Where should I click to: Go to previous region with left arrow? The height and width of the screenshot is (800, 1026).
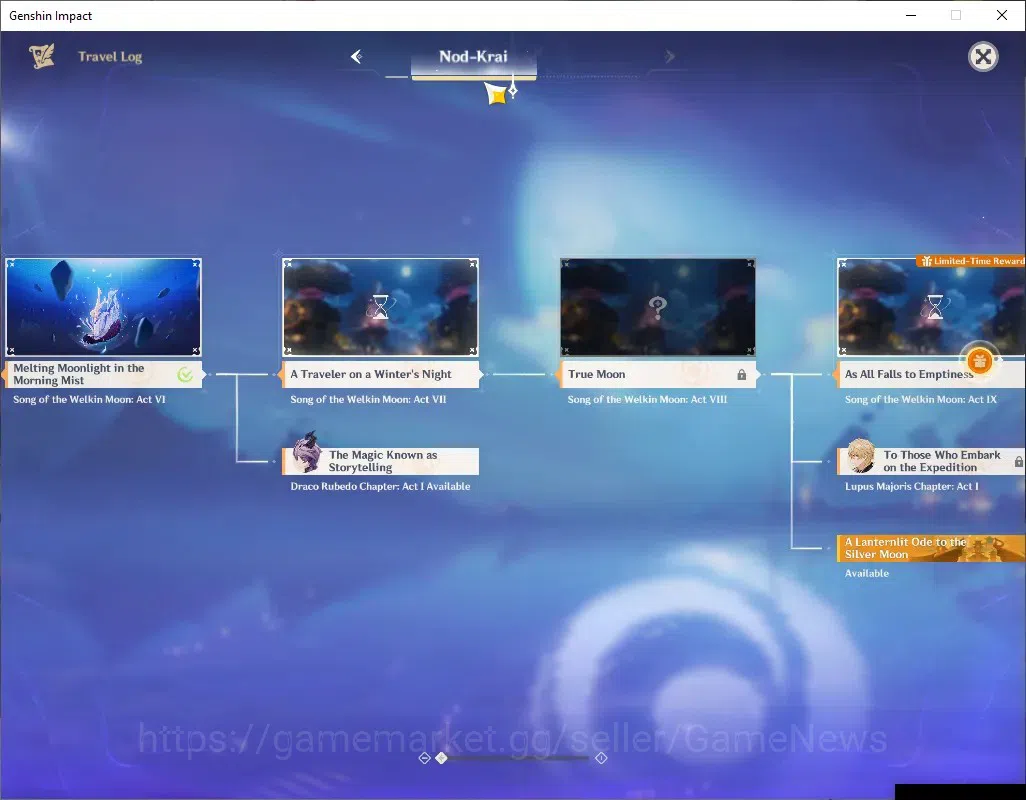(x=357, y=56)
